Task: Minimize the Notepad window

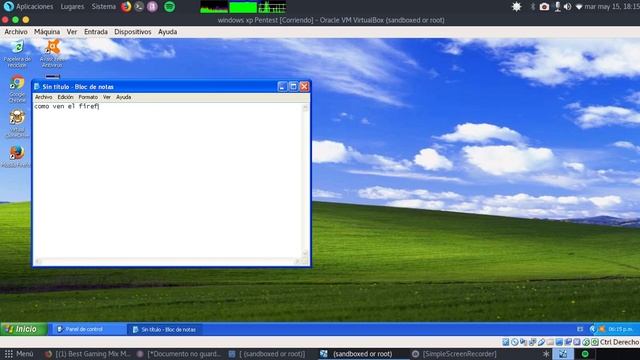Action: click(x=282, y=87)
